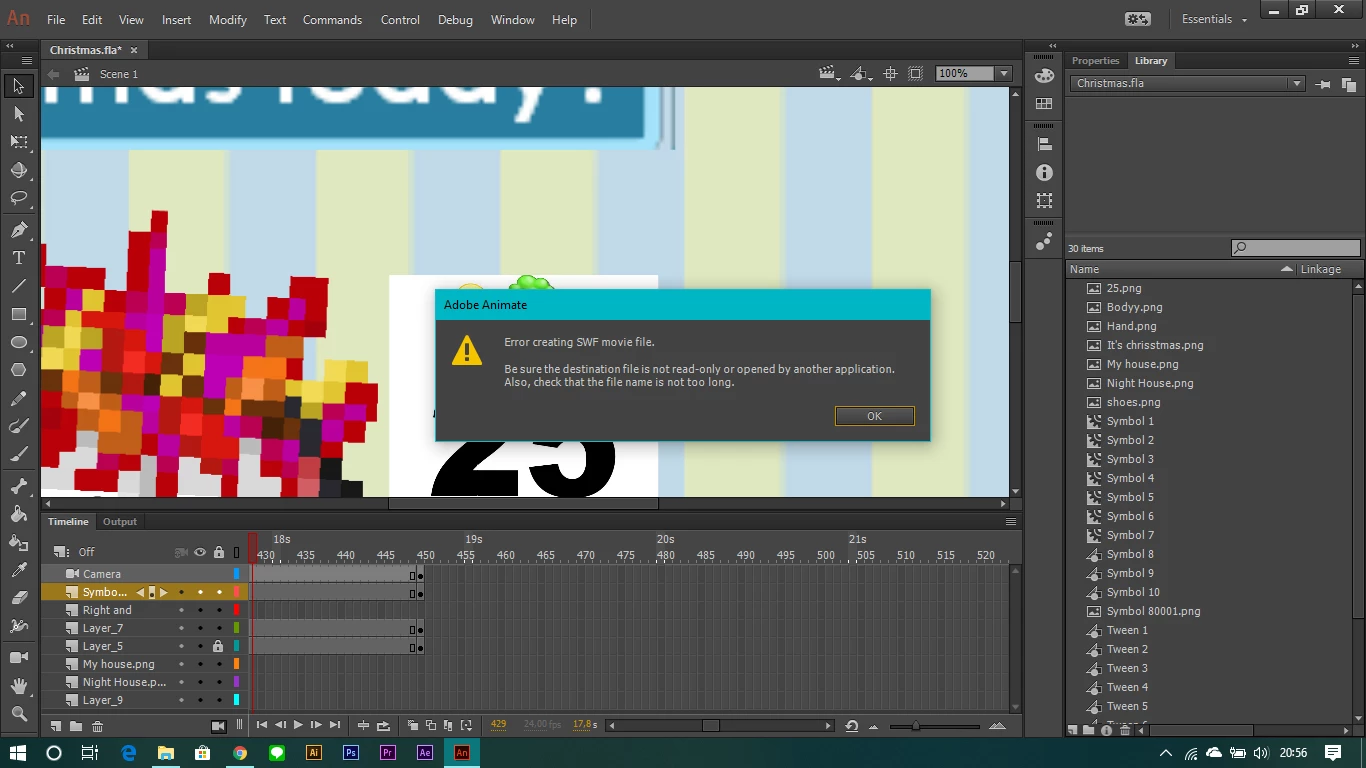1366x768 pixels.
Task: Click frame 480 on the timeline ruler
Action: point(665,555)
